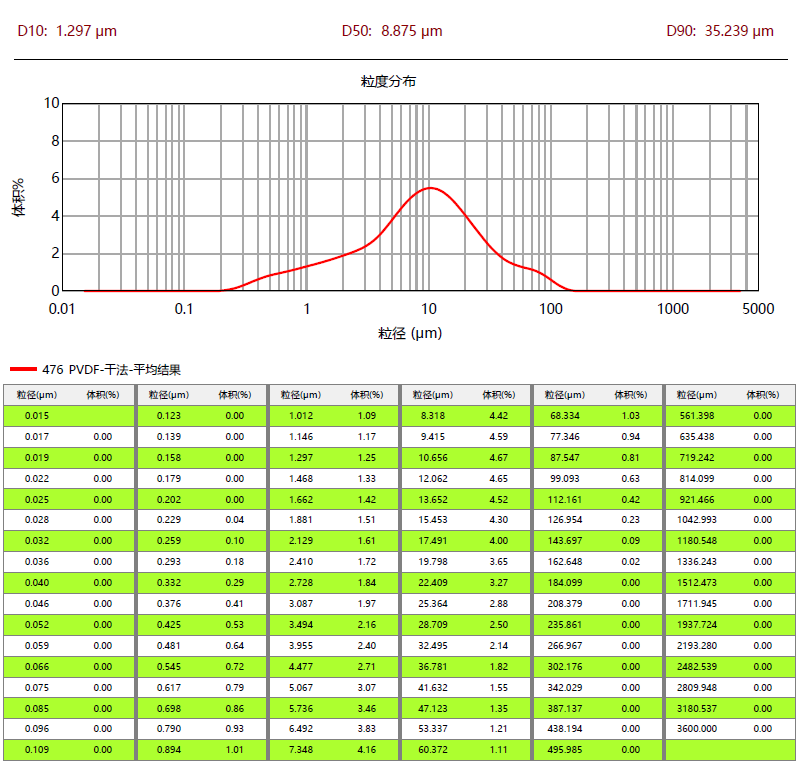Click the D90 35.239 µm reading

(719, 31)
